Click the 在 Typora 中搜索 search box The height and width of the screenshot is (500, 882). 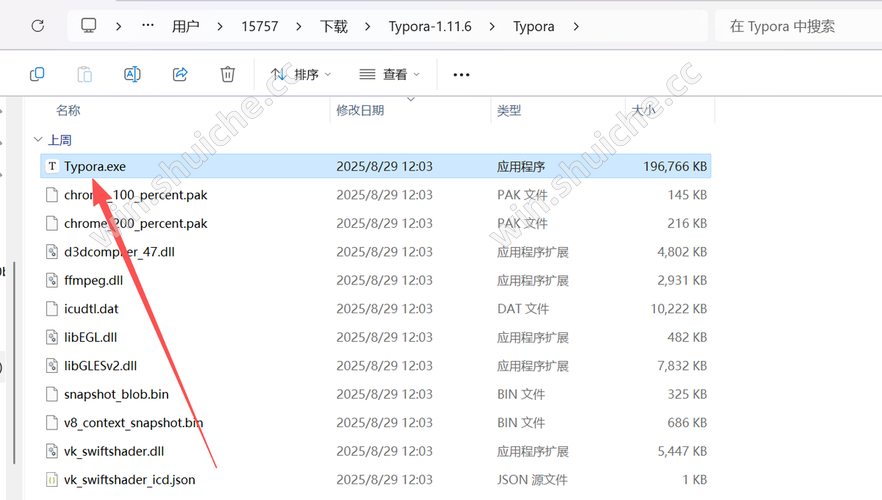[x=799, y=26]
